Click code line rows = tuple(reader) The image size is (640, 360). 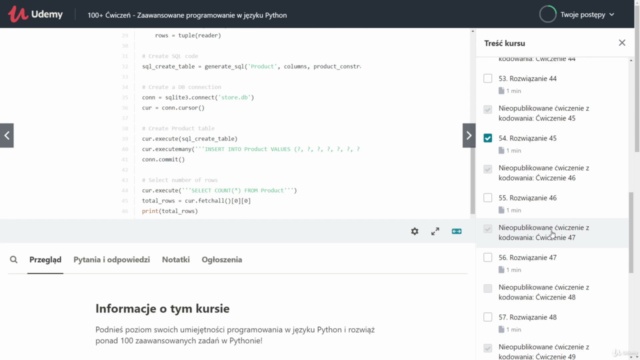[188, 36]
